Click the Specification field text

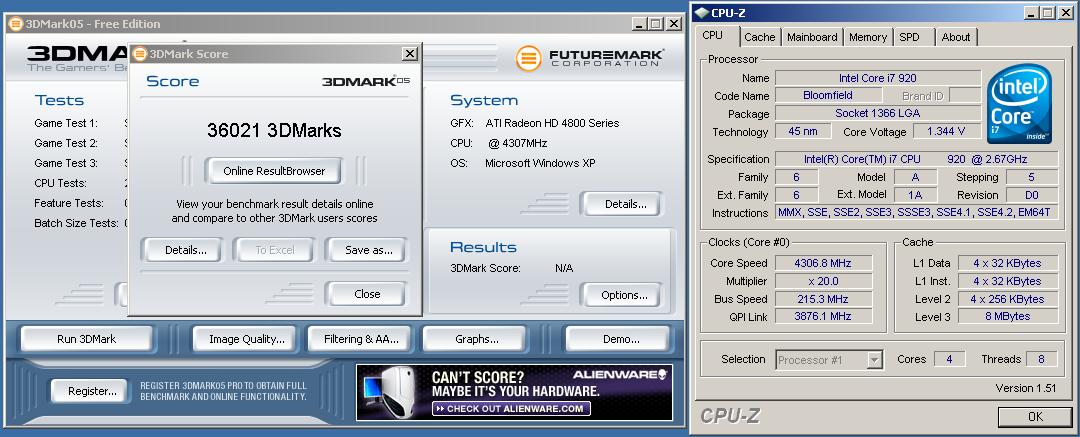coord(916,159)
